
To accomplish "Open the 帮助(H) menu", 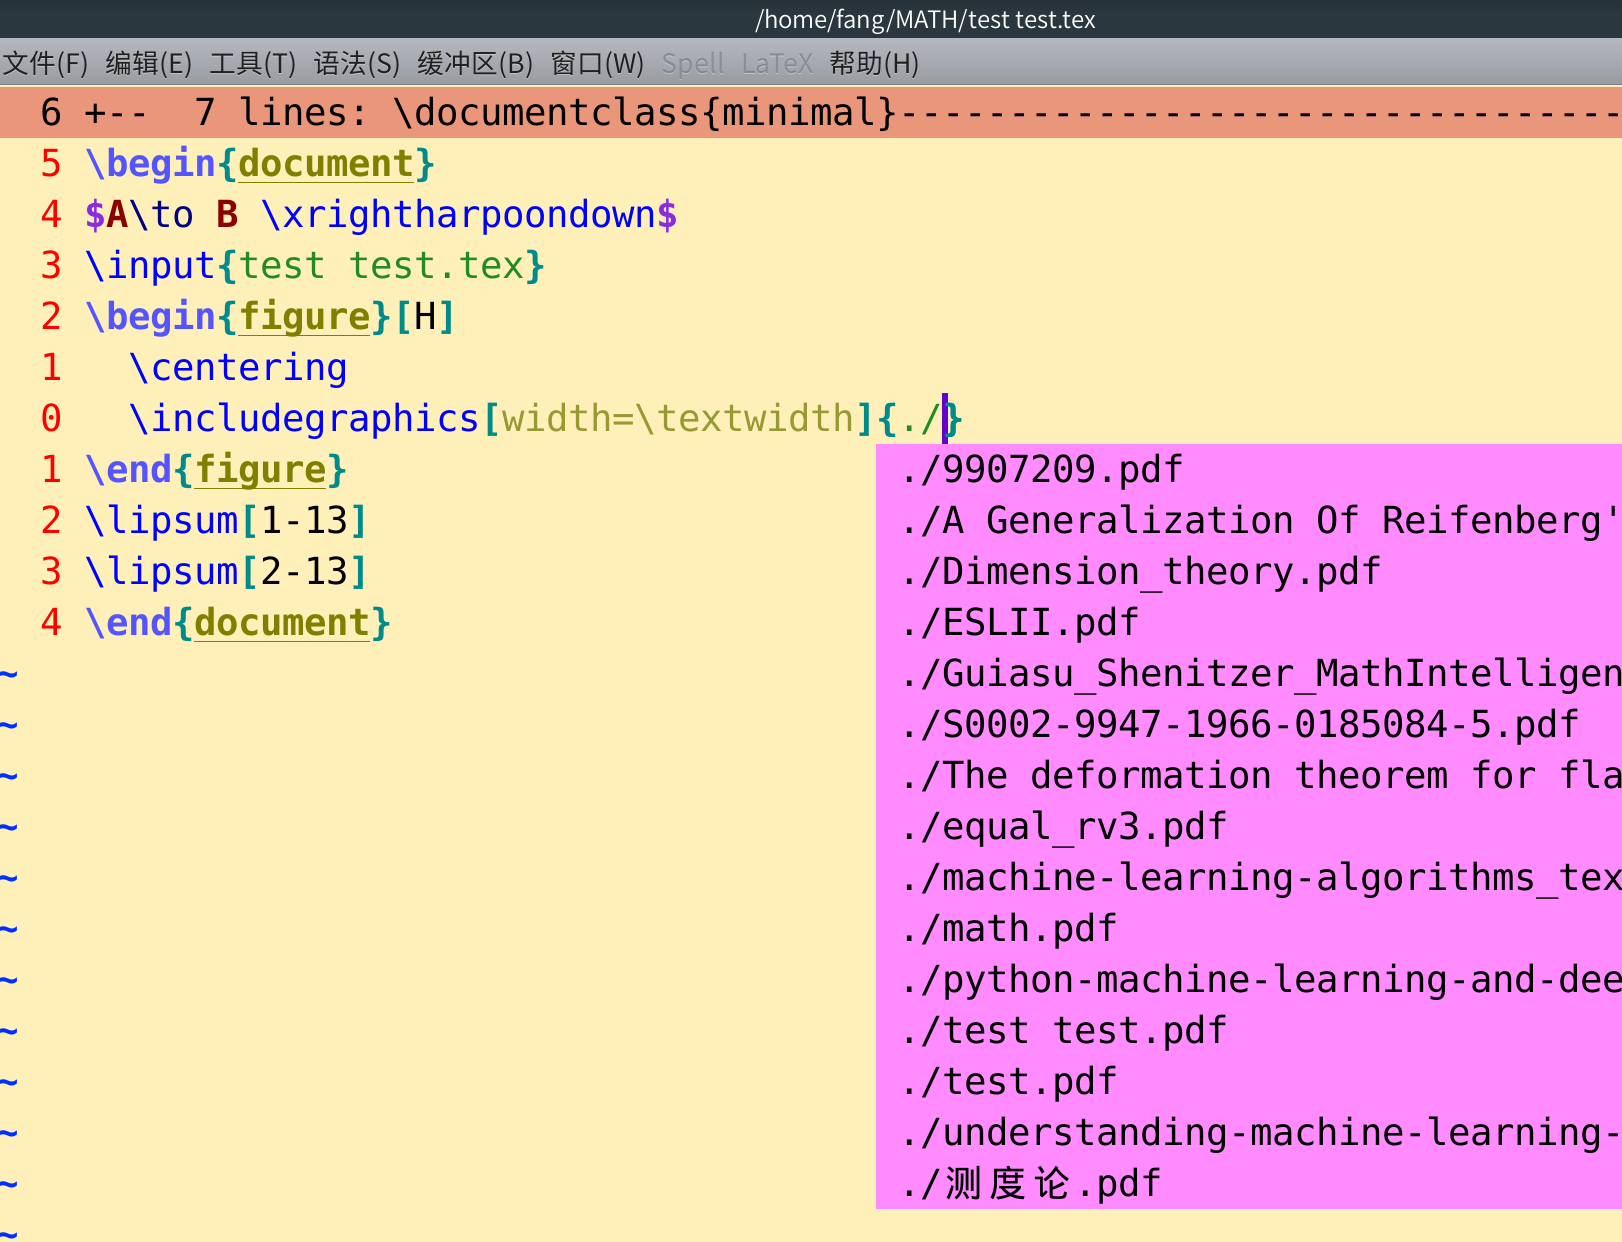I will 872,63.
